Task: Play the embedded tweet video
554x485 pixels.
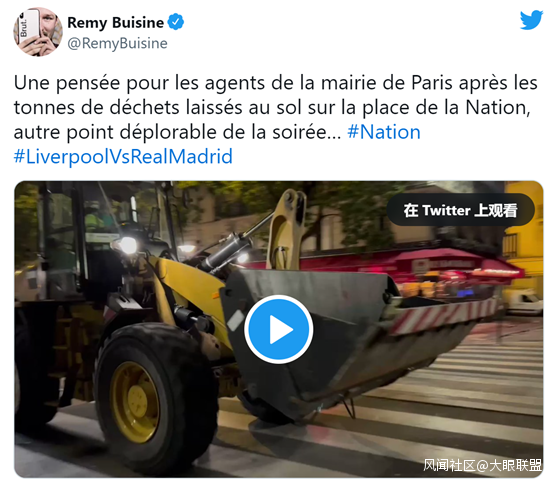Action: [x=278, y=329]
